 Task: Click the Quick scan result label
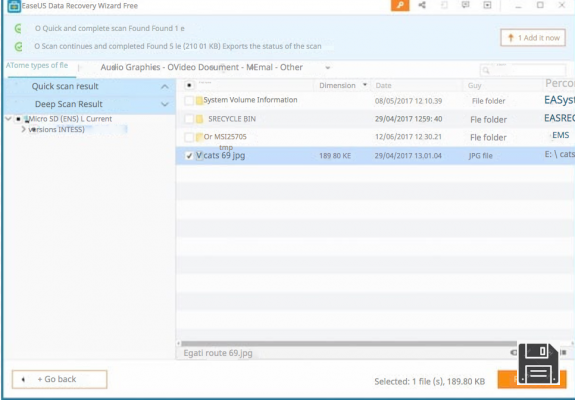coord(65,87)
